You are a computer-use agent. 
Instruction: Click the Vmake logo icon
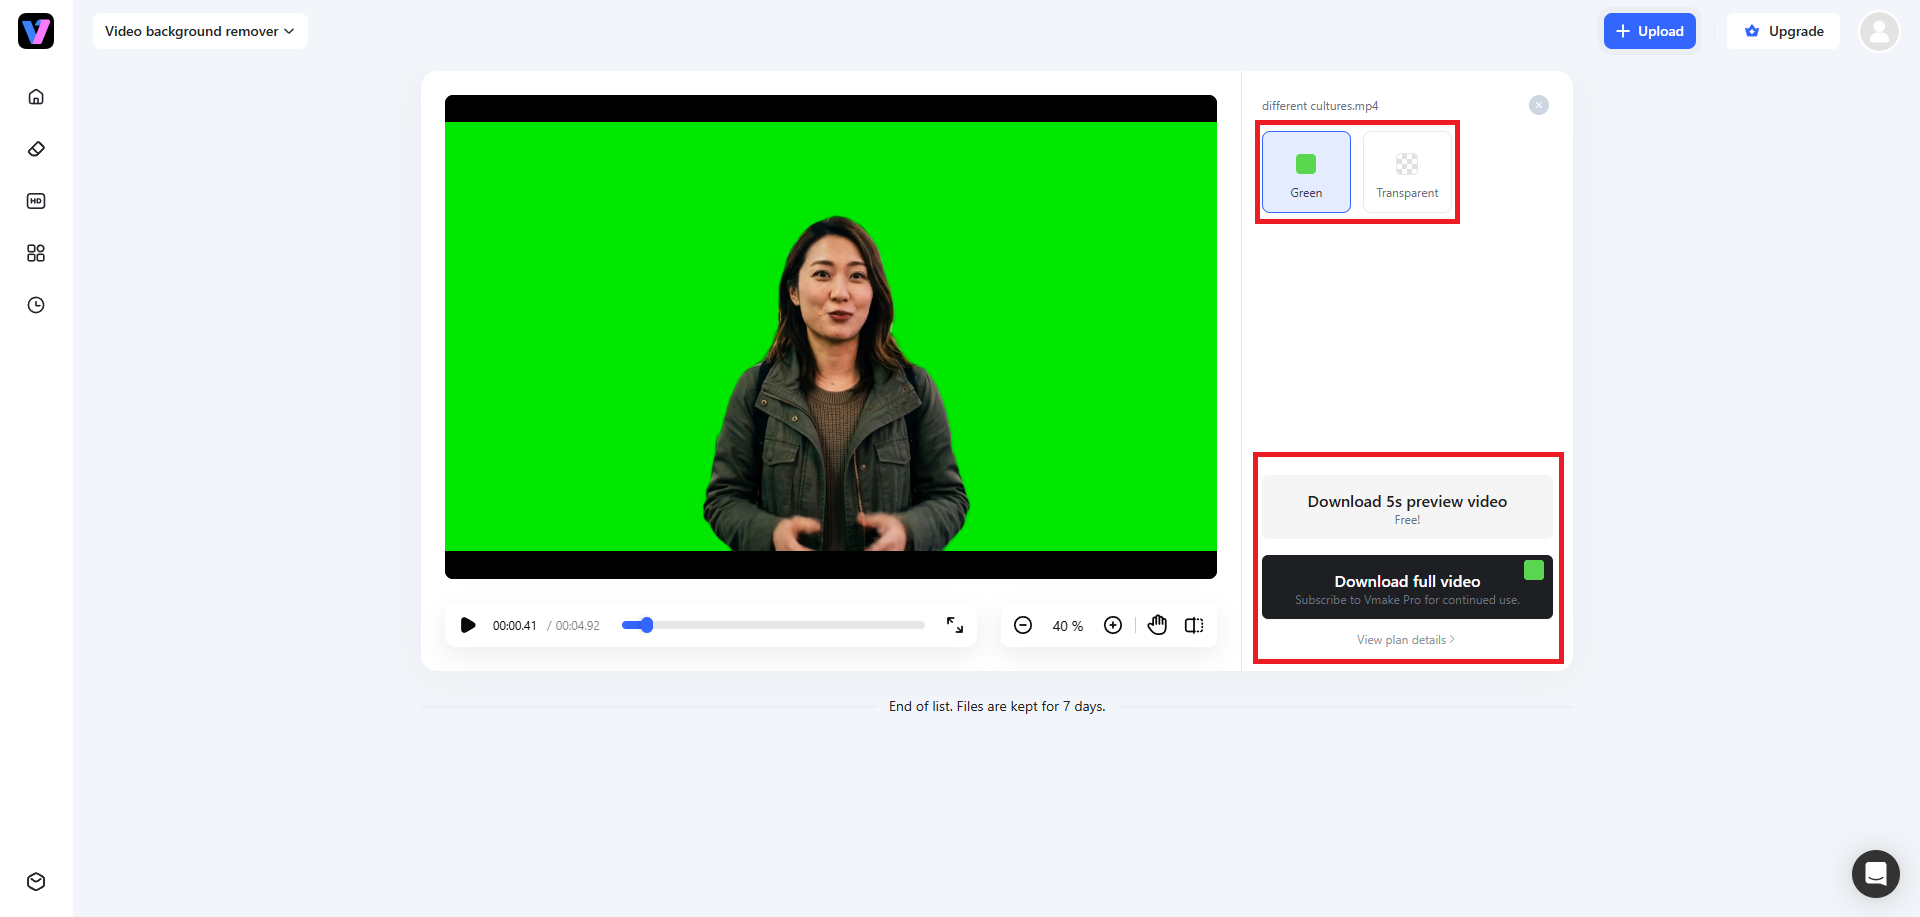[x=36, y=31]
